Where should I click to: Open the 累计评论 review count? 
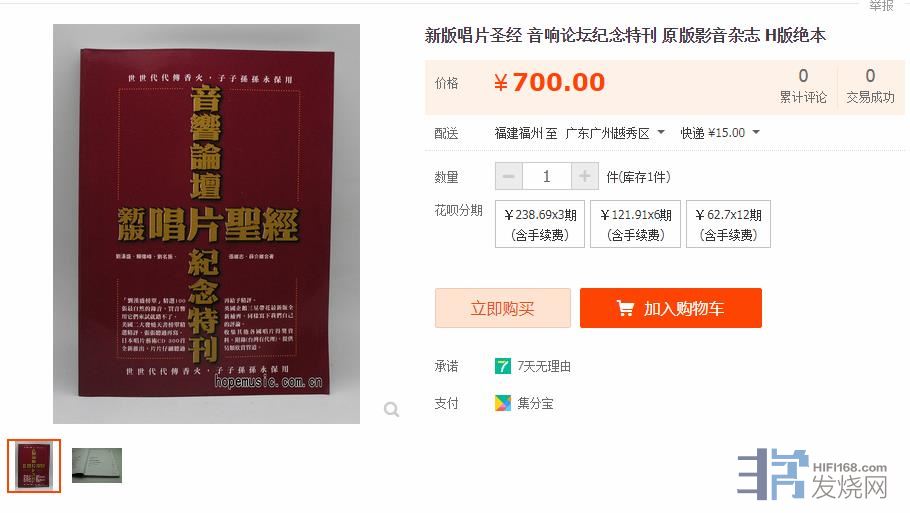[803, 86]
